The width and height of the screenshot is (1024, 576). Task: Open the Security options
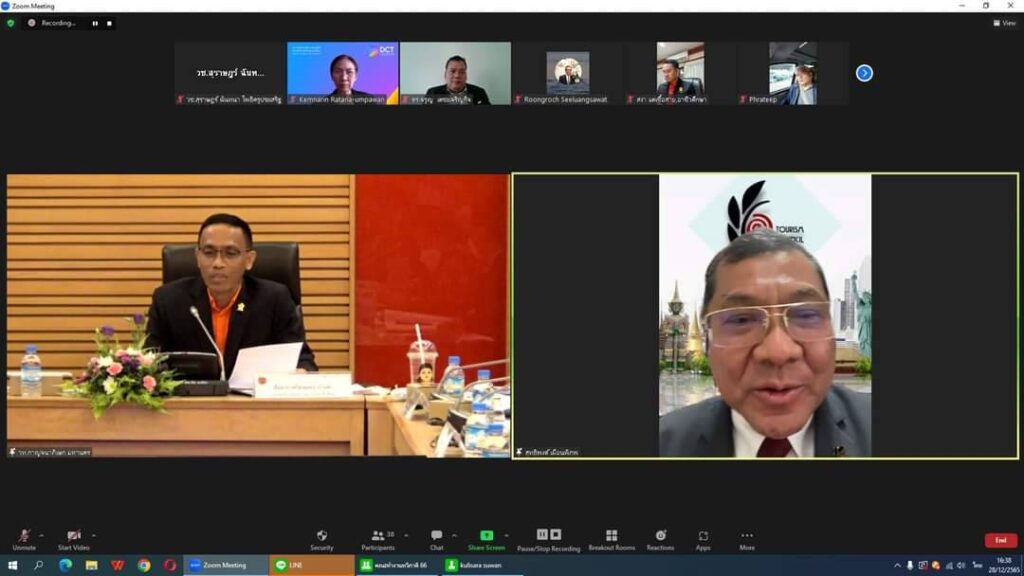coord(321,537)
